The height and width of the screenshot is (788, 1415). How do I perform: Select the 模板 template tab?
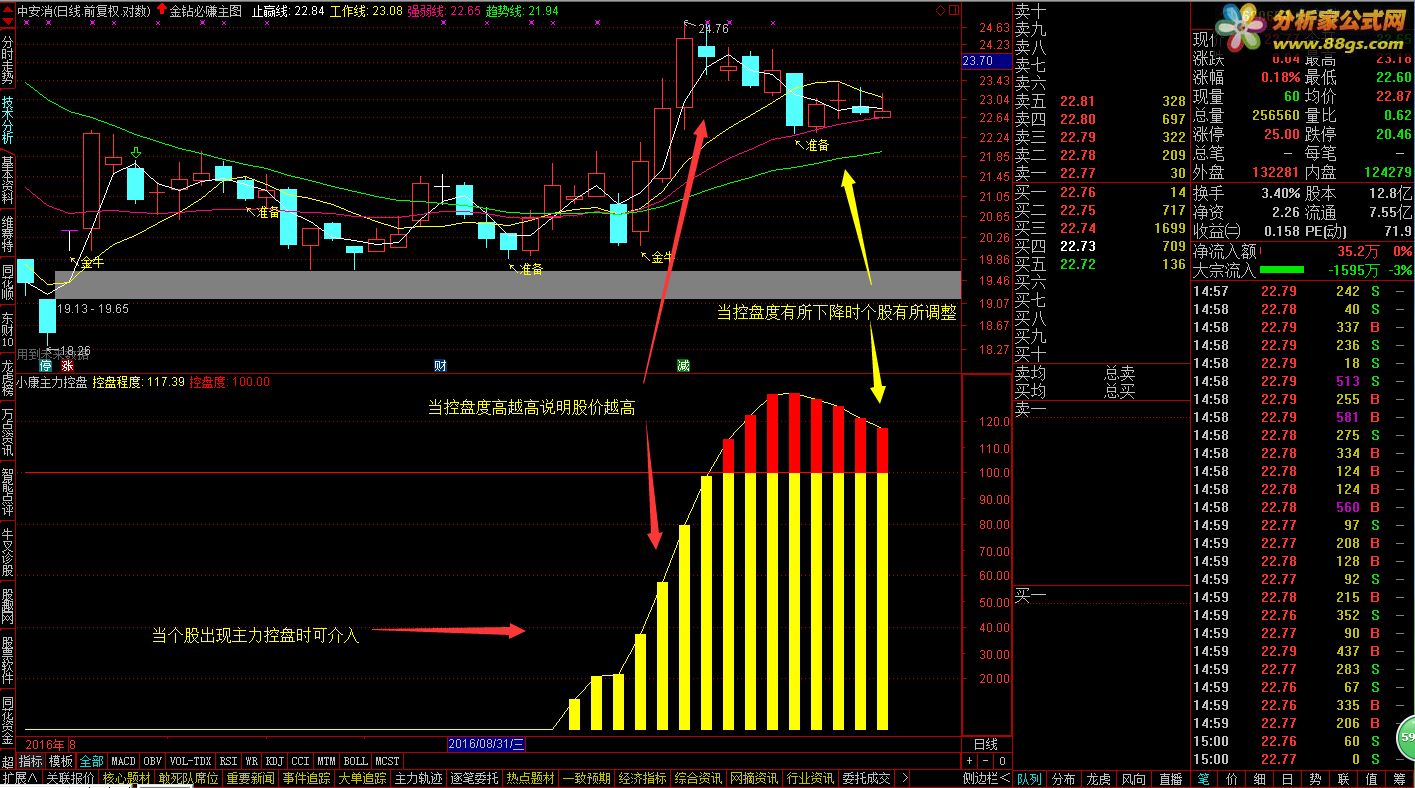(x=61, y=762)
